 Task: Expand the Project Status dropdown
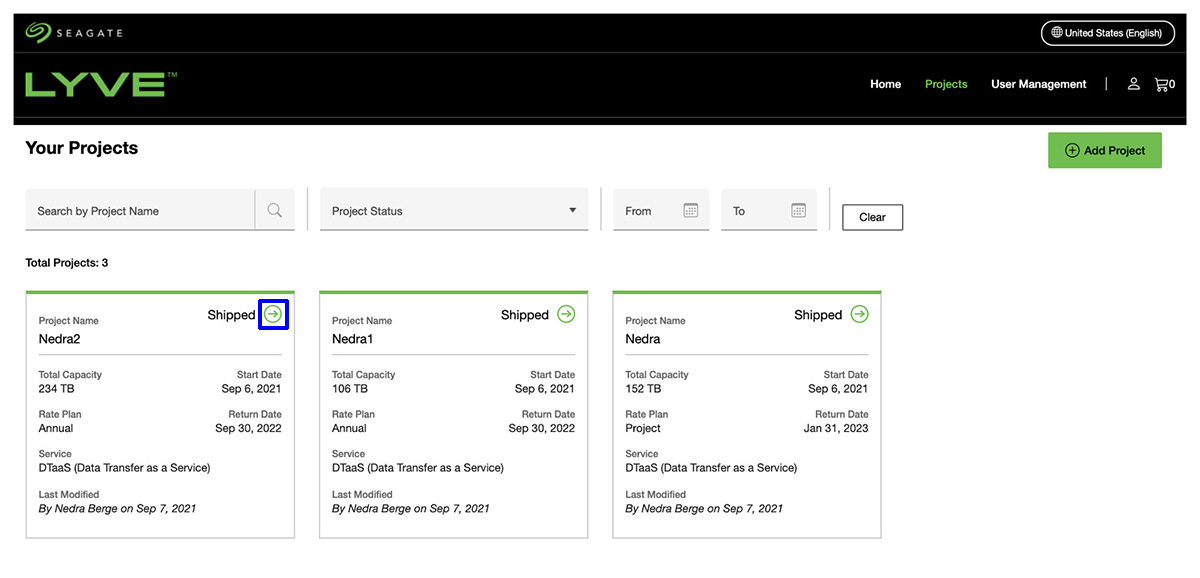[x=454, y=210]
